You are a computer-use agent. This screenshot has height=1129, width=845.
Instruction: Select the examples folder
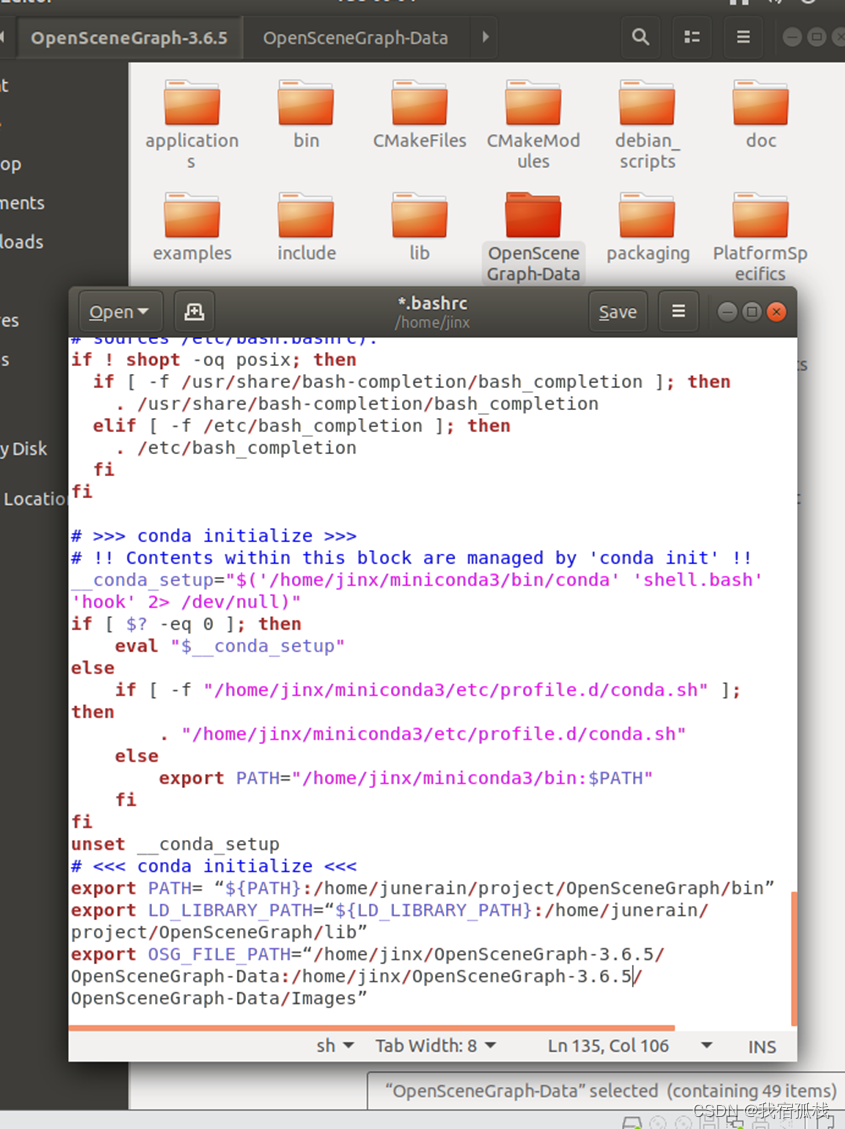point(191,227)
